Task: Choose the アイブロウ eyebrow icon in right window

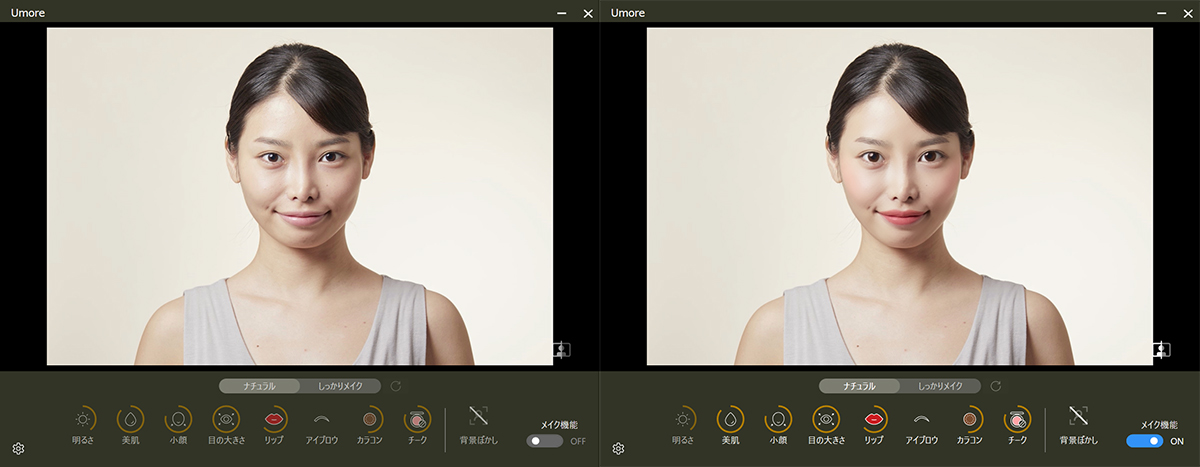Action: pyautogui.click(x=921, y=419)
